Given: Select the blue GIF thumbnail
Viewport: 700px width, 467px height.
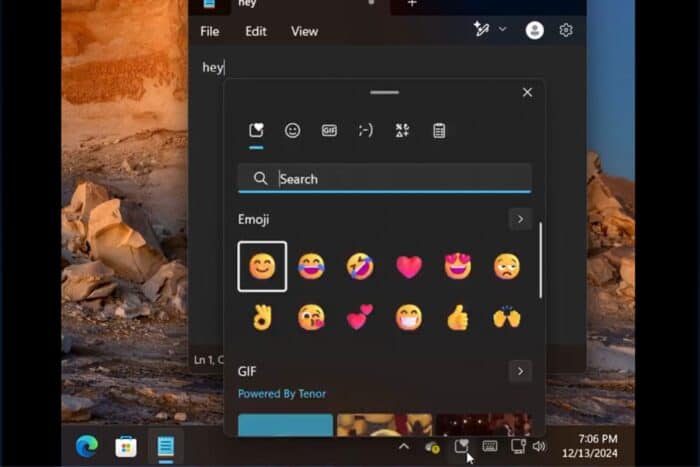Looking at the screenshot, I should coord(285,425).
